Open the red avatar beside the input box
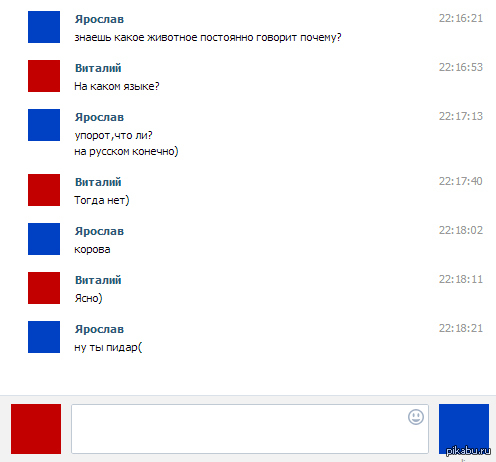The height and width of the screenshot is (462, 496). (36, 429)
